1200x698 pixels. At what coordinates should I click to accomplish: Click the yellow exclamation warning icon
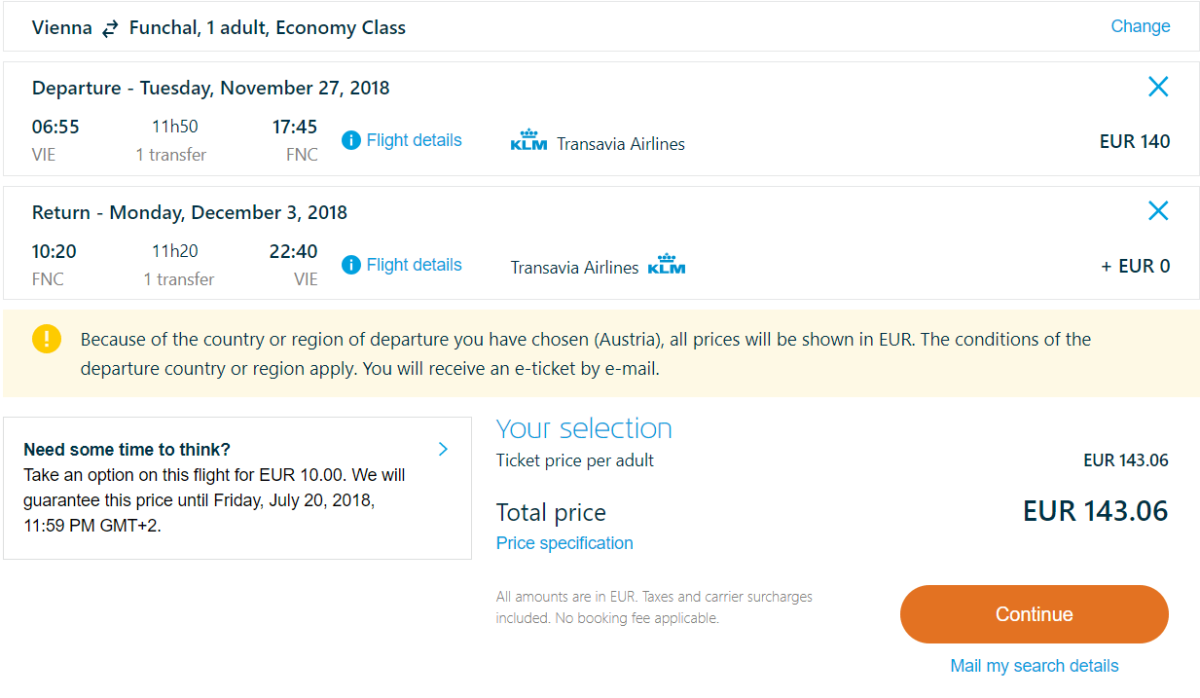coord(47,339)
